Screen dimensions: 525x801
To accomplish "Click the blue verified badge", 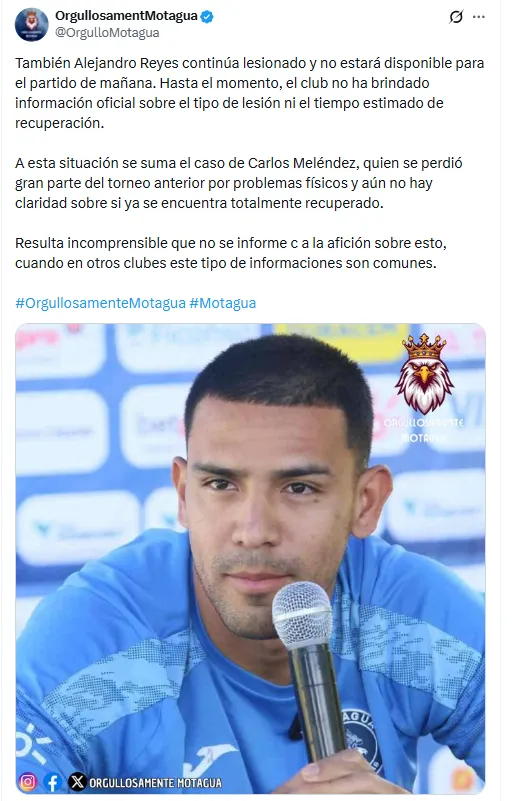I will (207, 16).
